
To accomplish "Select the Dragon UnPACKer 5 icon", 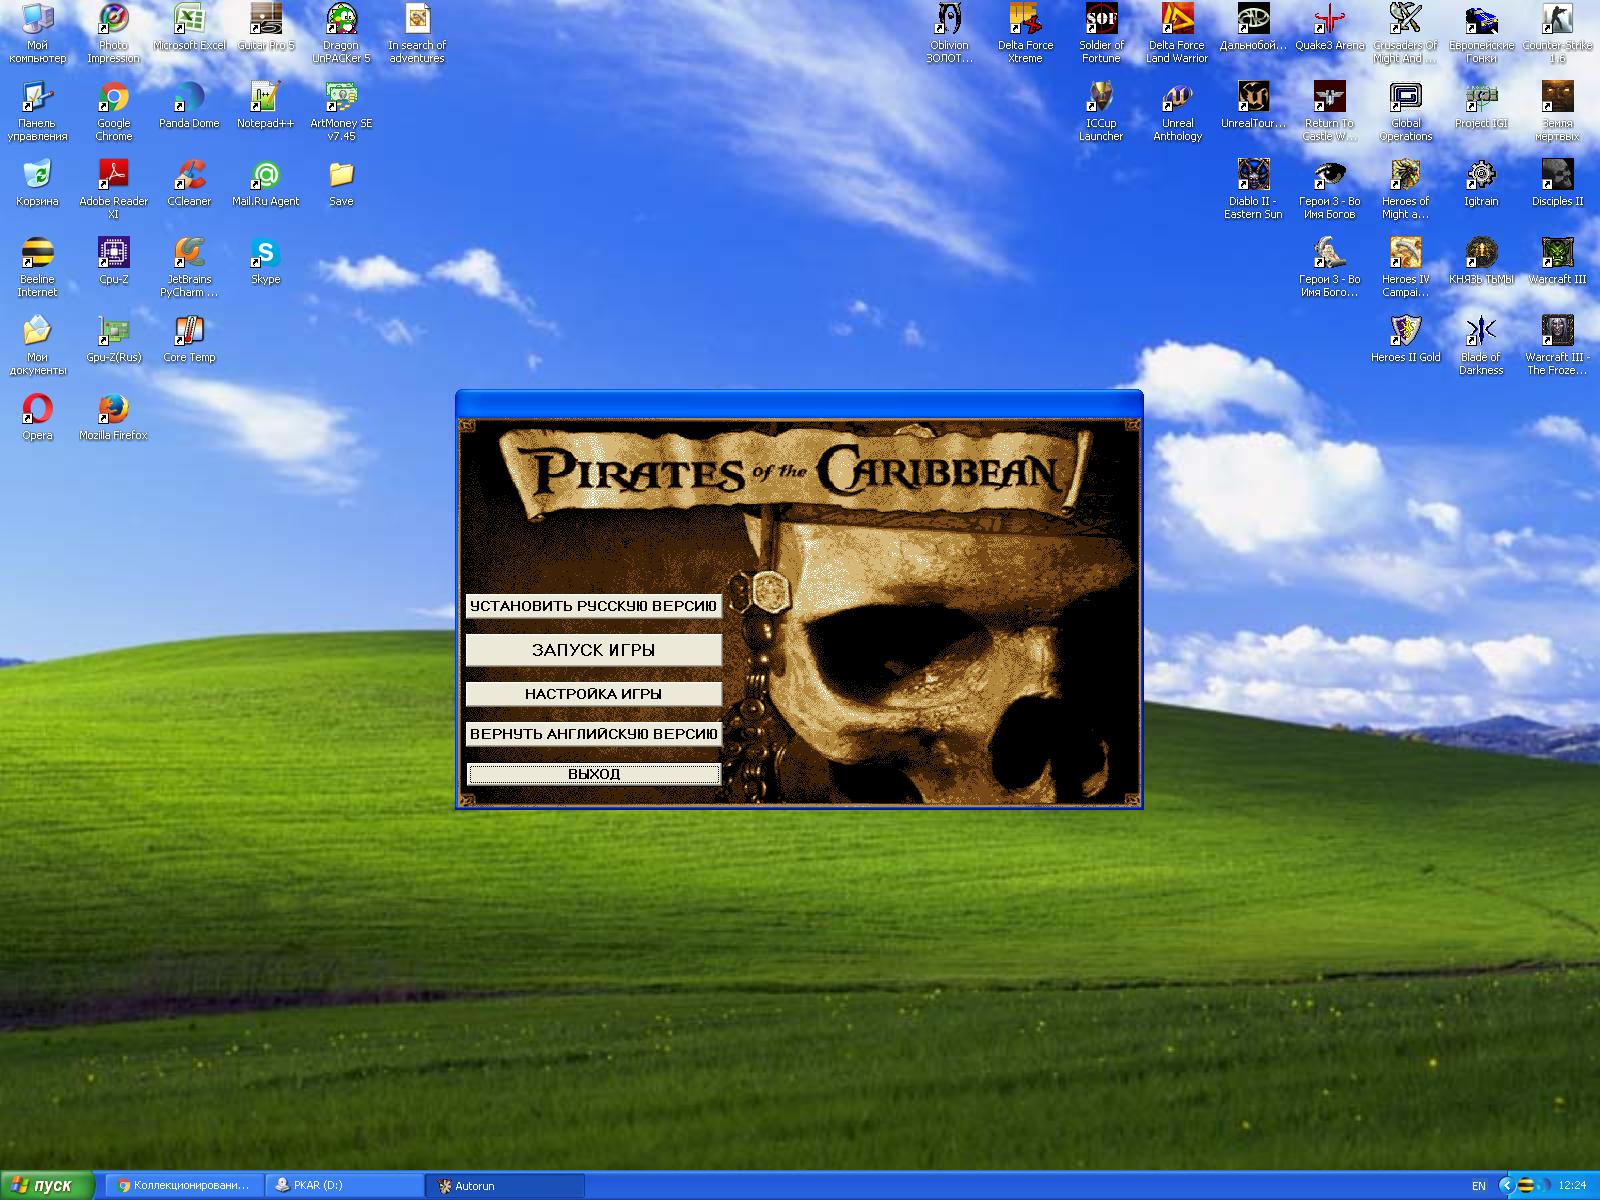I will (x=341, y=34).
